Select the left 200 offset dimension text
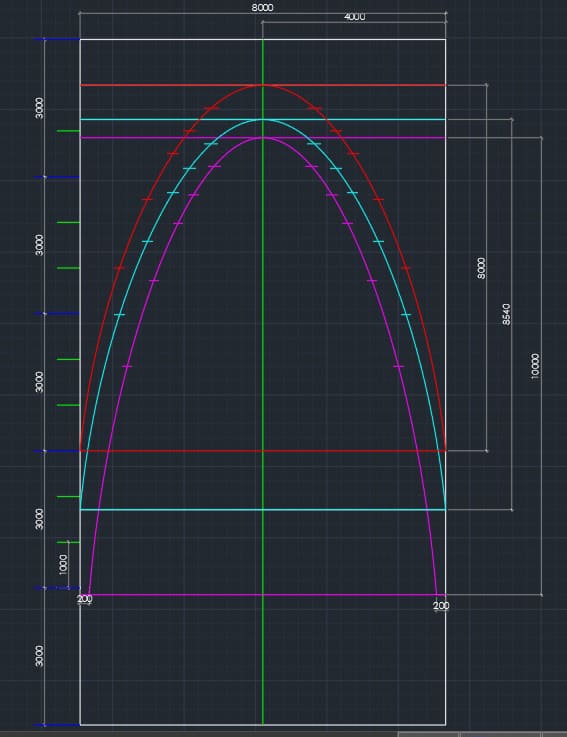Viewport: 567px width, 737px height. coord(85,599)
